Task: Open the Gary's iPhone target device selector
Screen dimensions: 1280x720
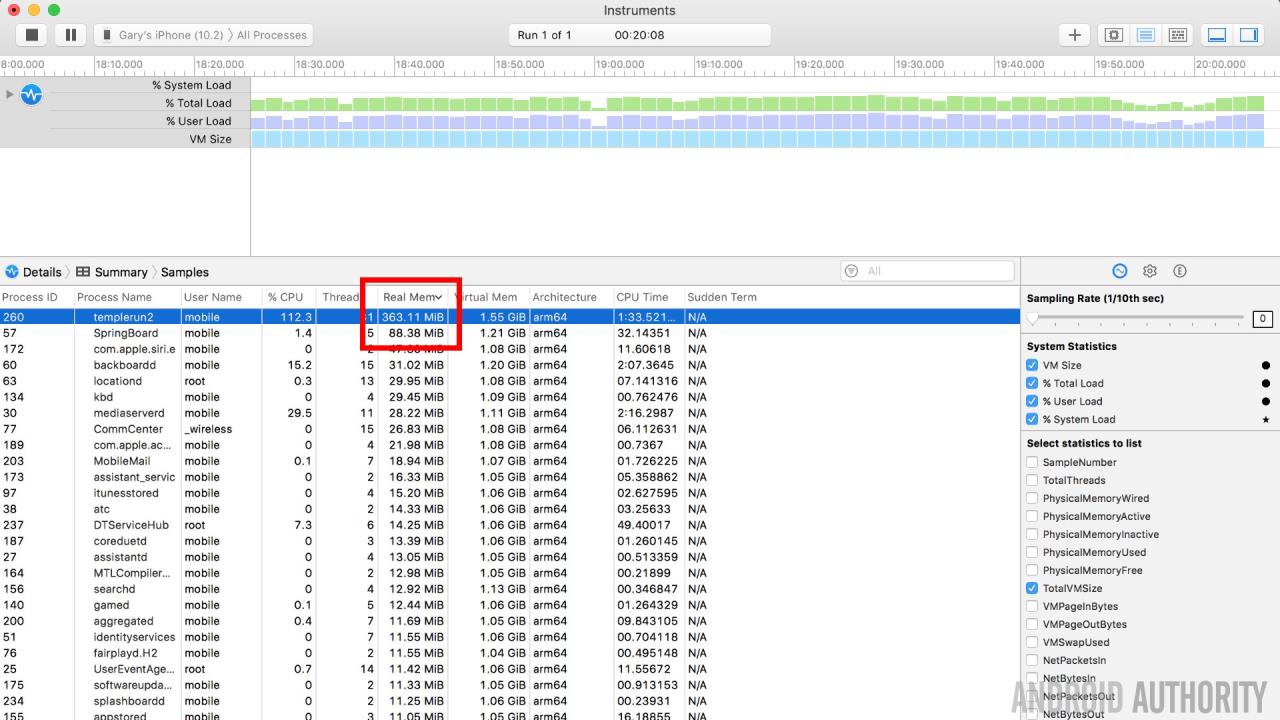Action: [168, 35]
